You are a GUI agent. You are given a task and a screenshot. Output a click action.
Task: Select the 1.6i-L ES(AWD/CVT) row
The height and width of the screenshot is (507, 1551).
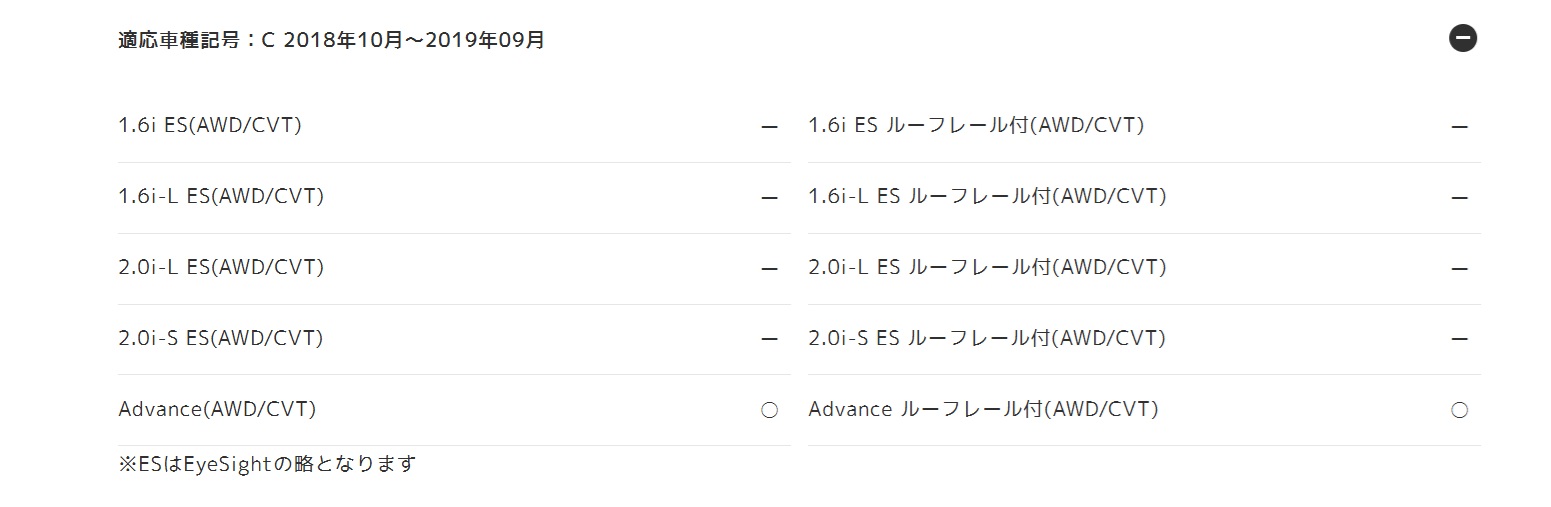(x=454, y=198)
